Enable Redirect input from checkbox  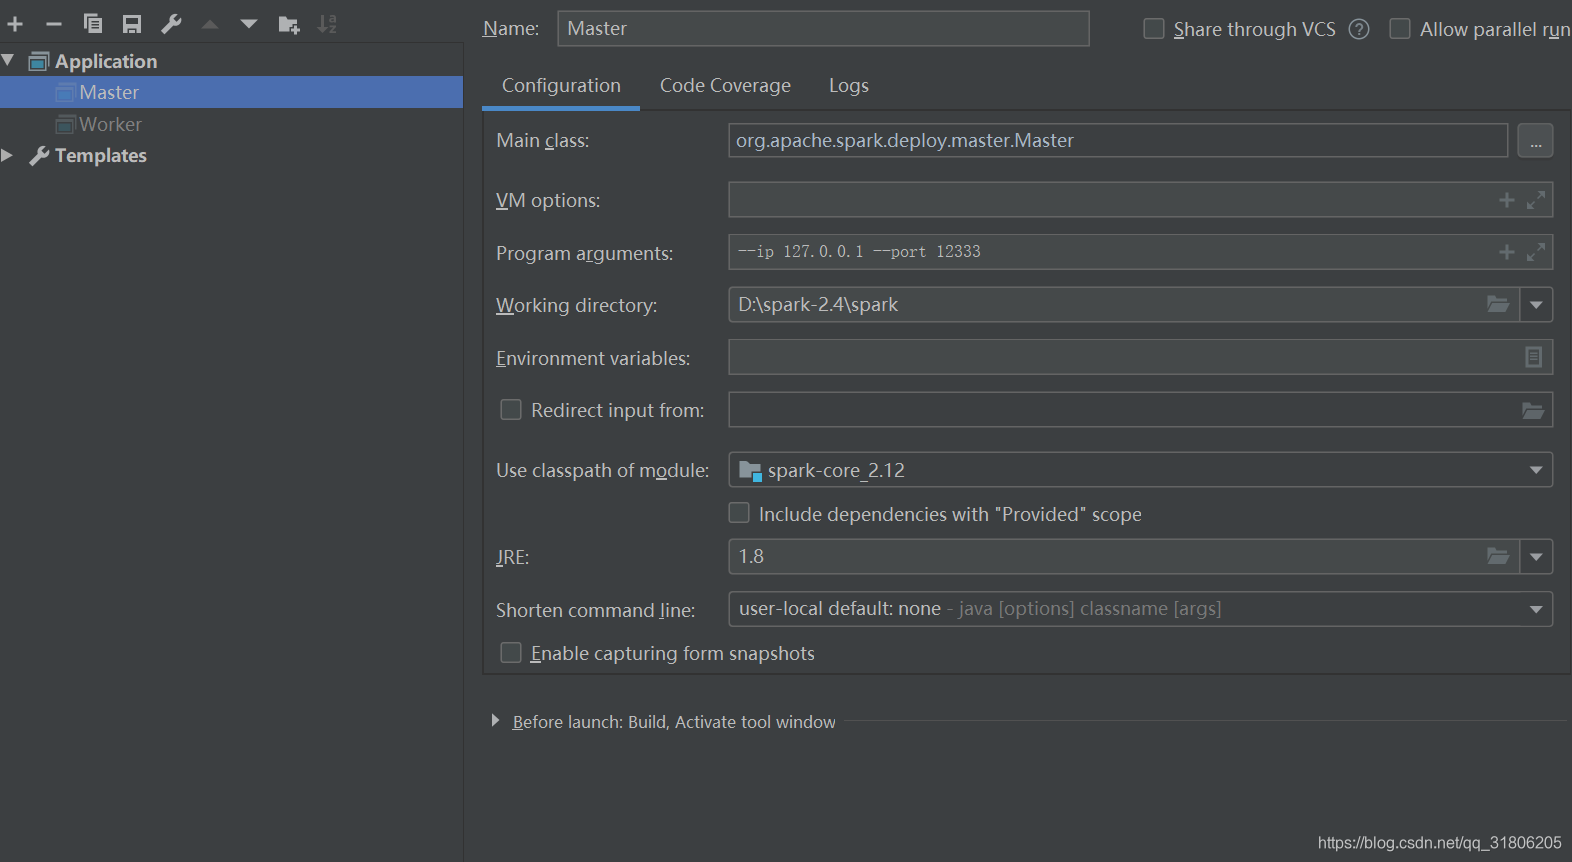pos(511,410)
